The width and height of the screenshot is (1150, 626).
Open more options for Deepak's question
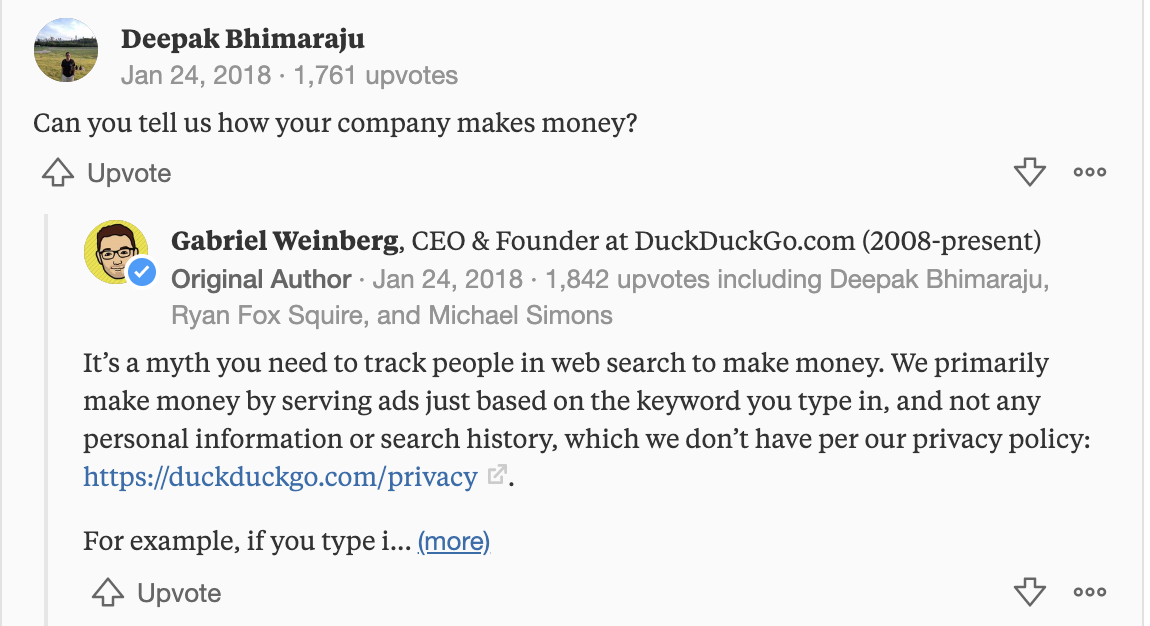(x=1089, y=172)
